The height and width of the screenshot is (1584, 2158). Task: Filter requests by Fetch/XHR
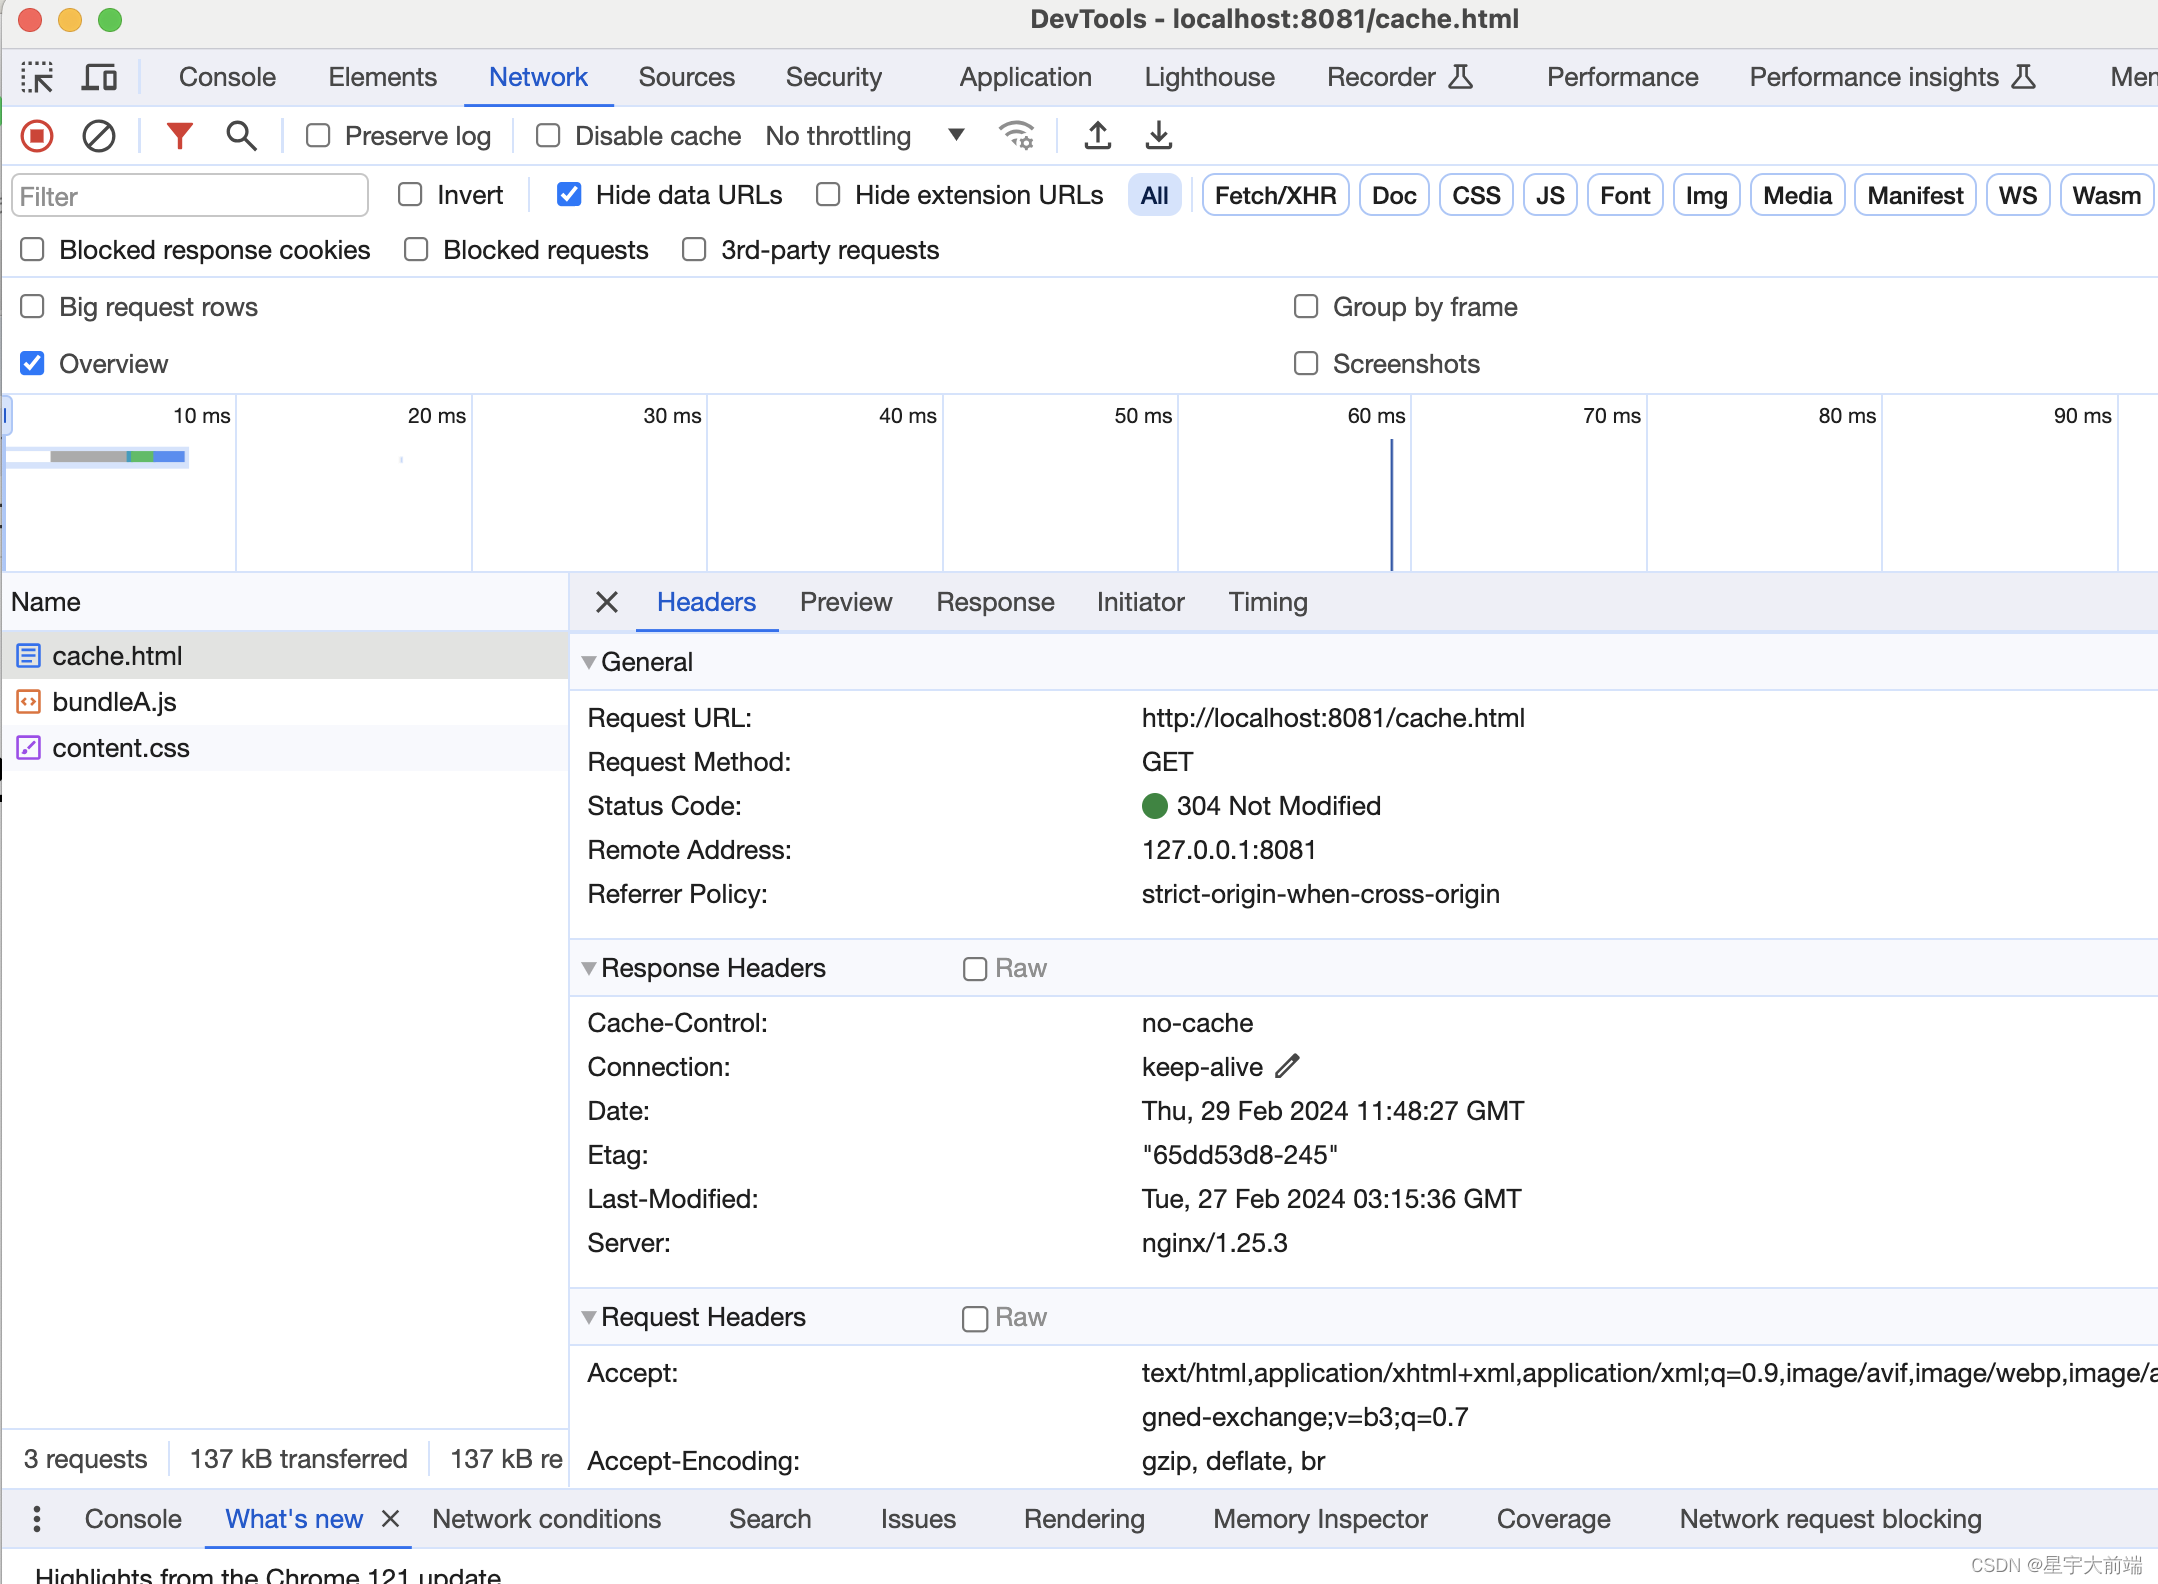pyautogui.click(x=1274, y=195)
